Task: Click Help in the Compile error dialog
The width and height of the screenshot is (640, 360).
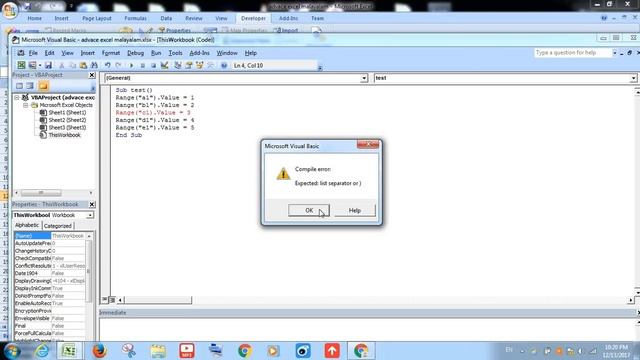Action: (x=355, y=210)
